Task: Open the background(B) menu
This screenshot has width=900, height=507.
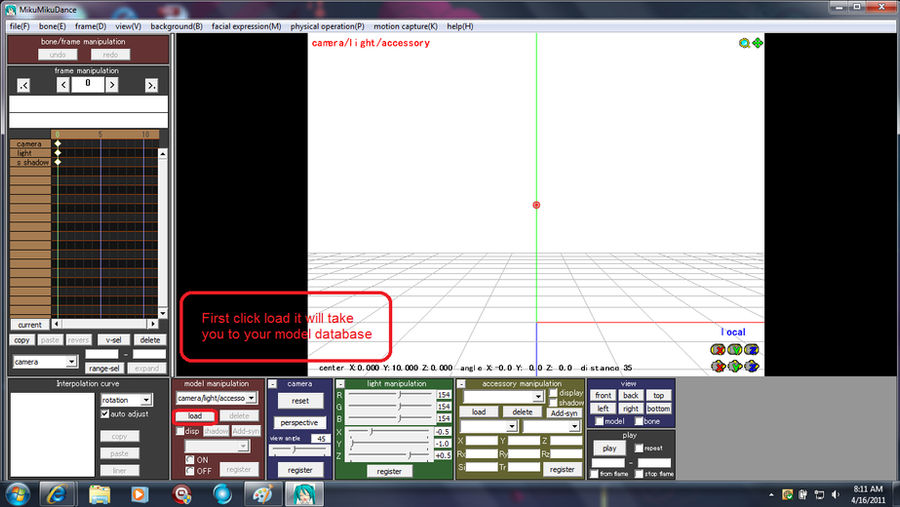Action: tap(176, 26)
